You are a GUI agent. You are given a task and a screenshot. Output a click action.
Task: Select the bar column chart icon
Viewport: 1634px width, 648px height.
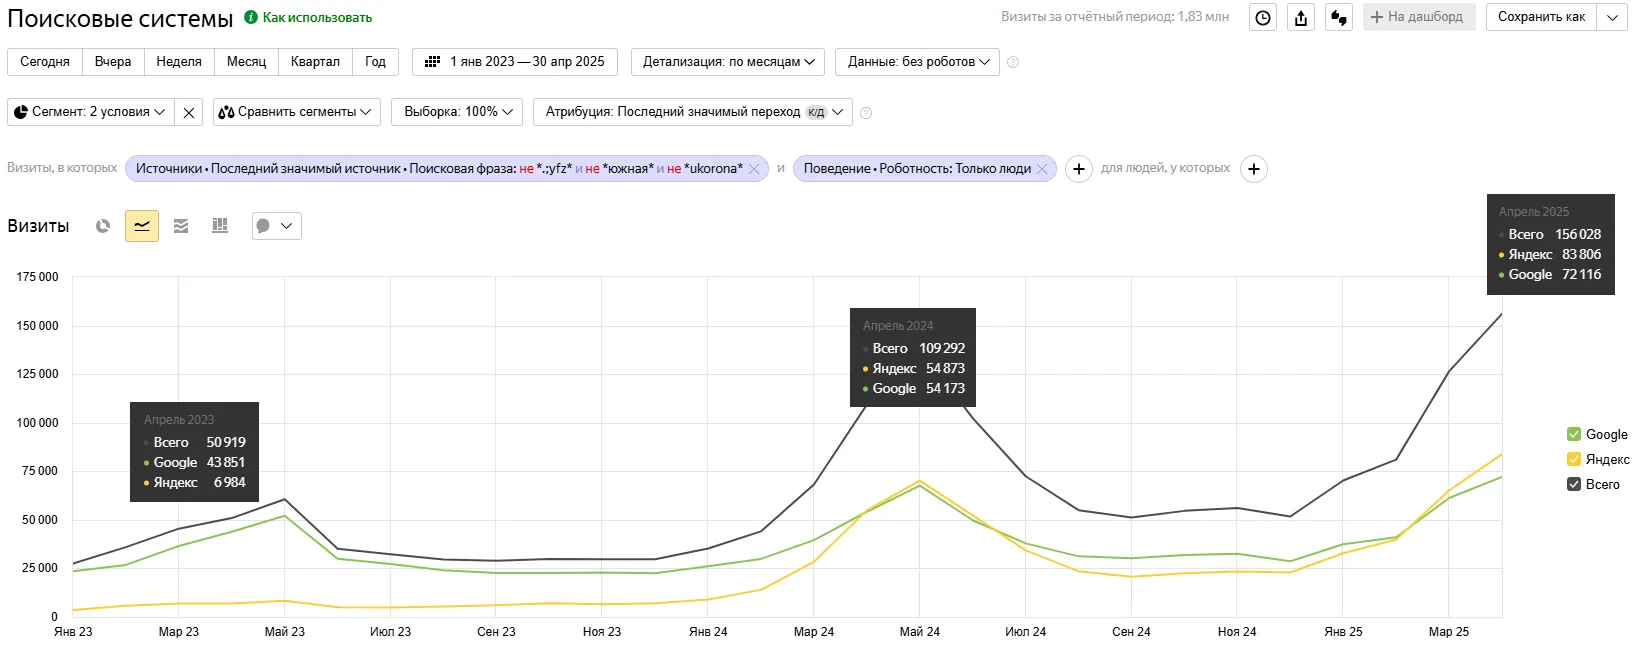tap(220, 226)
